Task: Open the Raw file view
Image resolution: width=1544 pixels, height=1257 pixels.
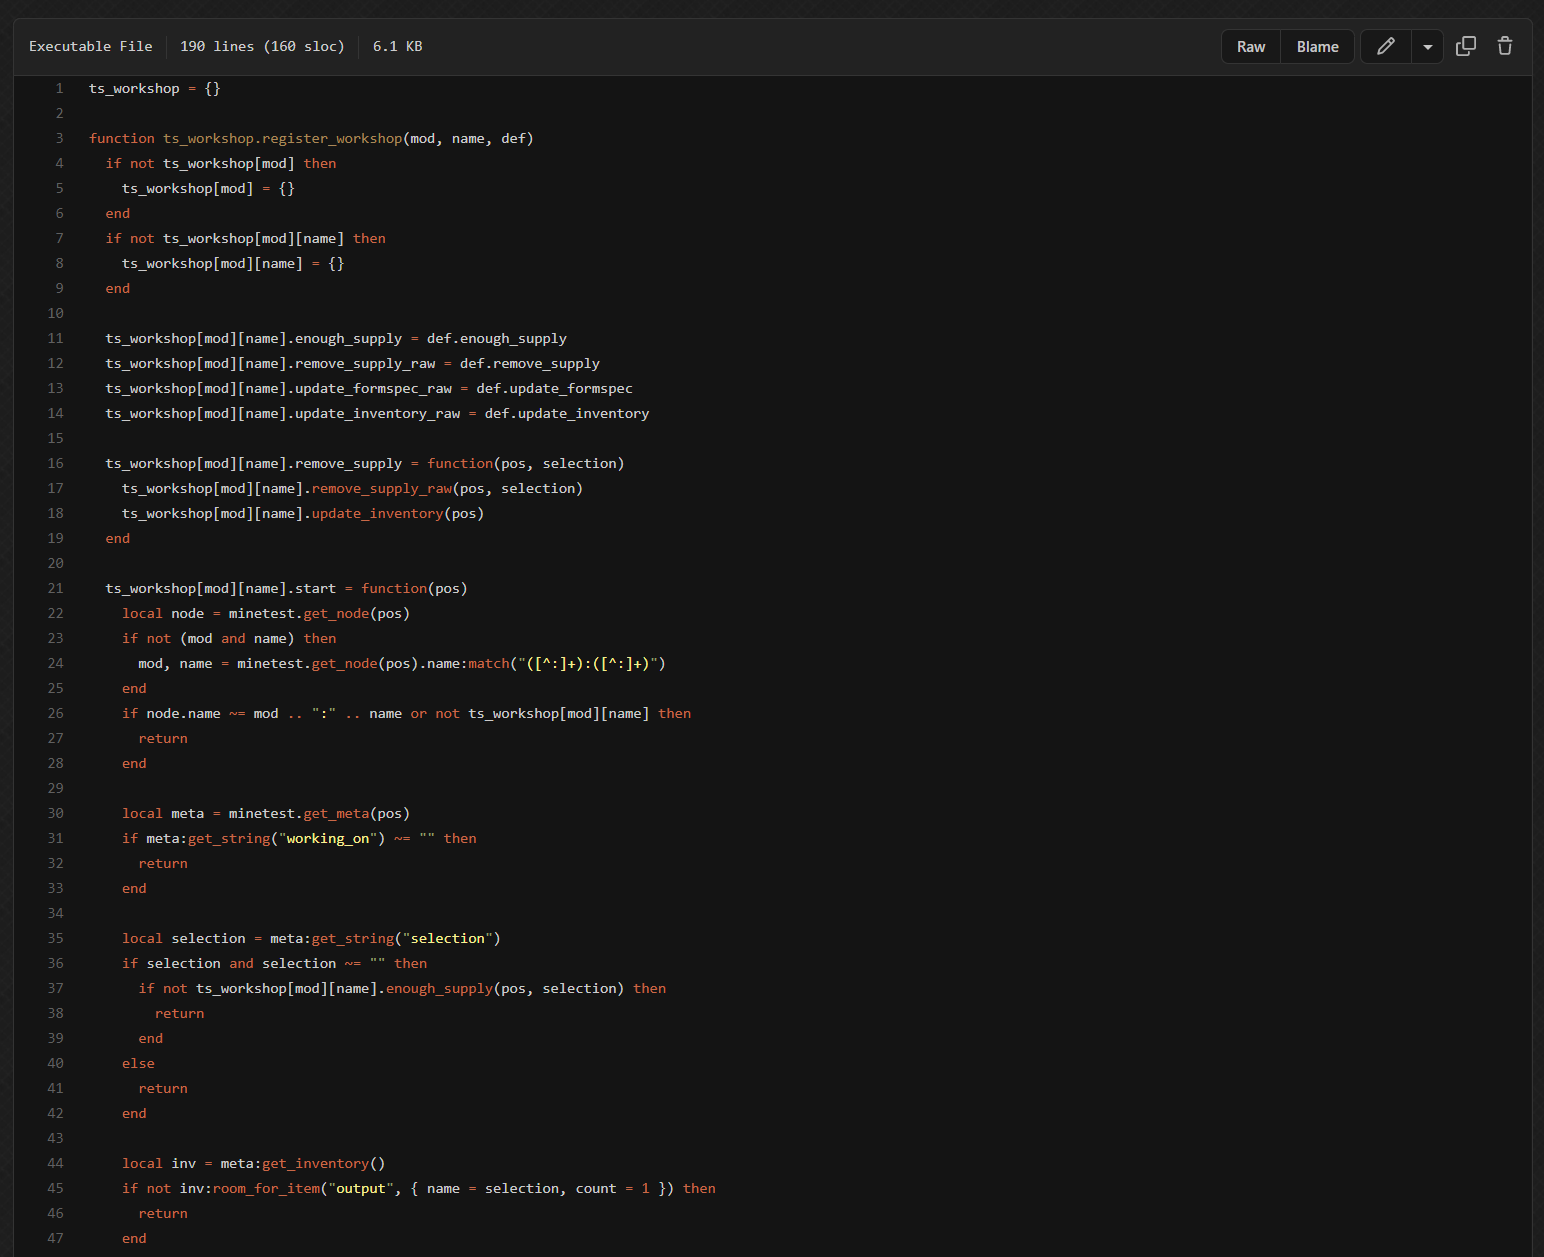Action: point(1250,47)
